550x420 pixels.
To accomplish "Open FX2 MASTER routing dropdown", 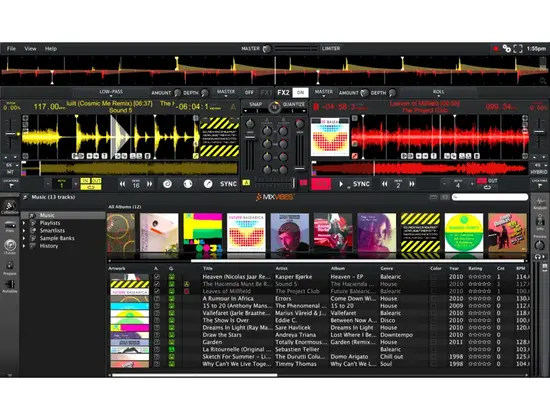I will [323, 93].
